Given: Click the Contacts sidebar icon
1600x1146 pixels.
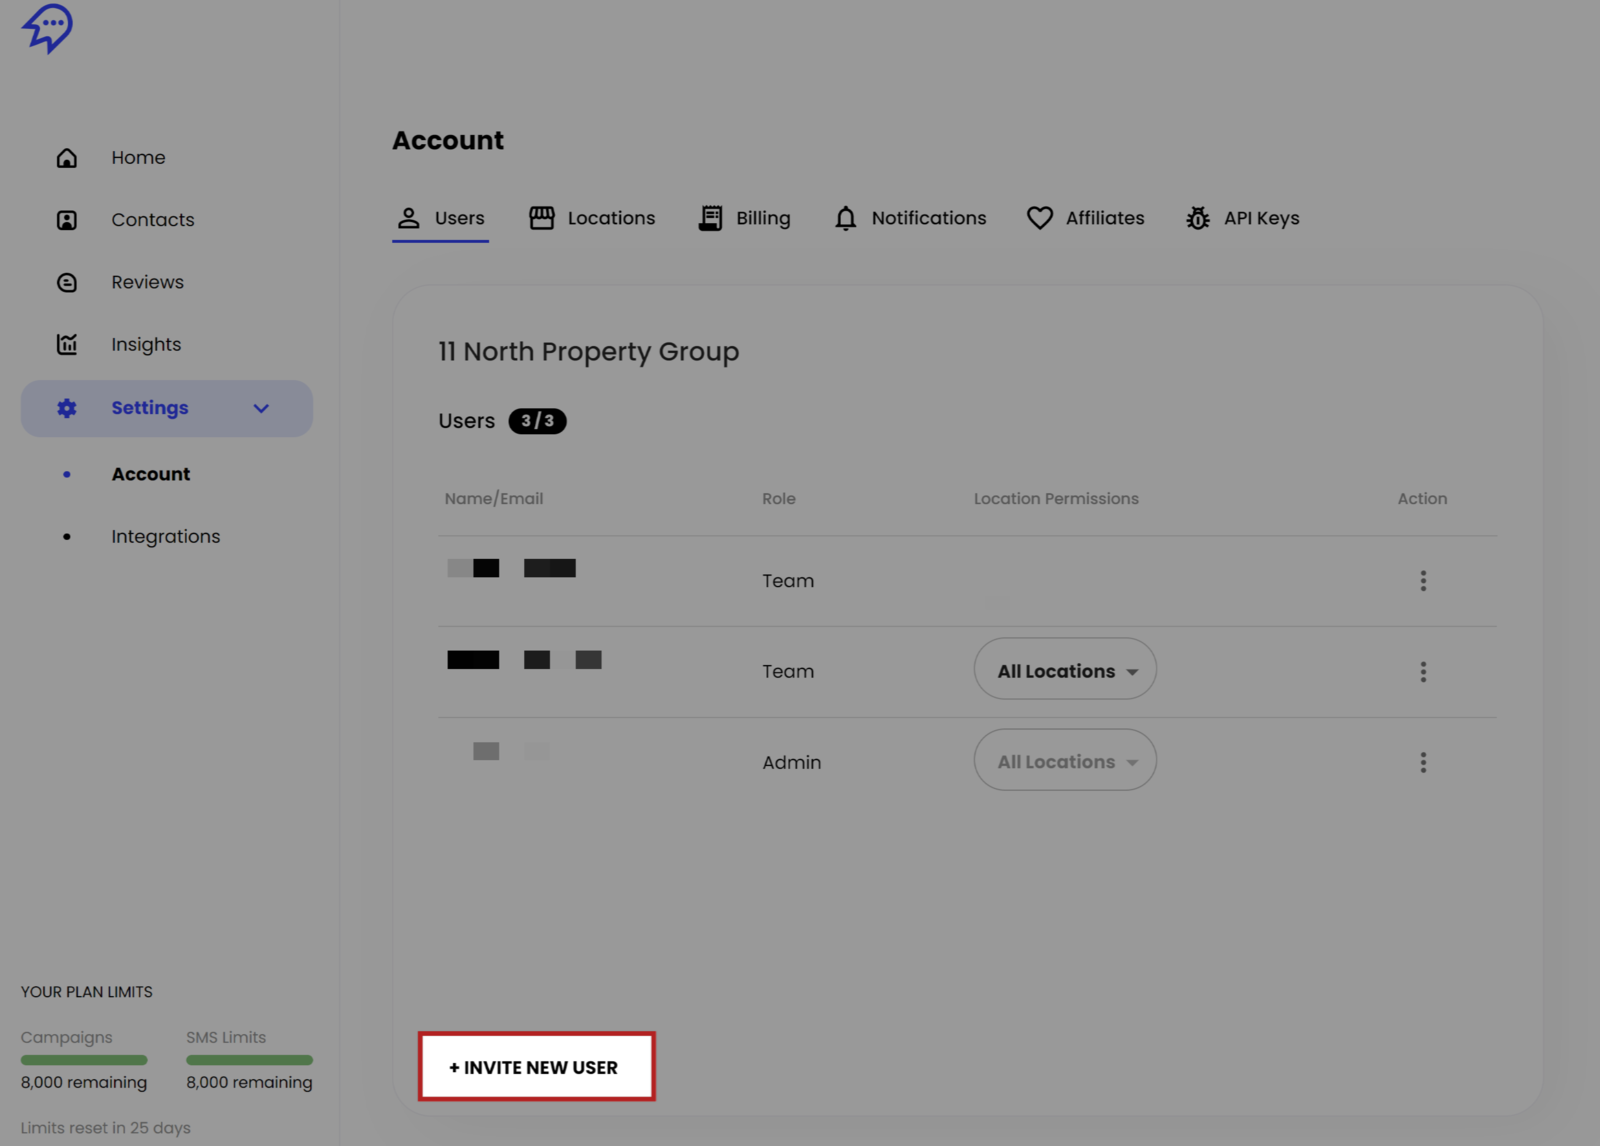Looking at the screenshot, I should click(x=67, y=220).
